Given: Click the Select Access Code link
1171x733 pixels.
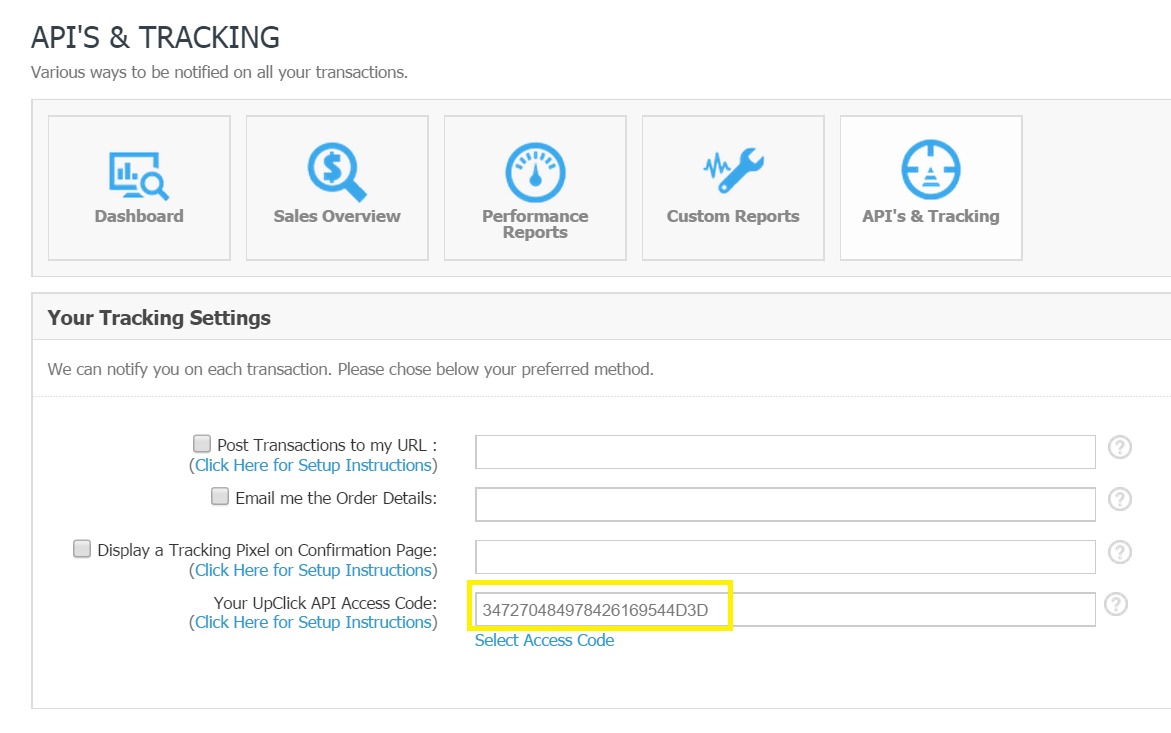Looking at the screenshot, I should [544, 640].
